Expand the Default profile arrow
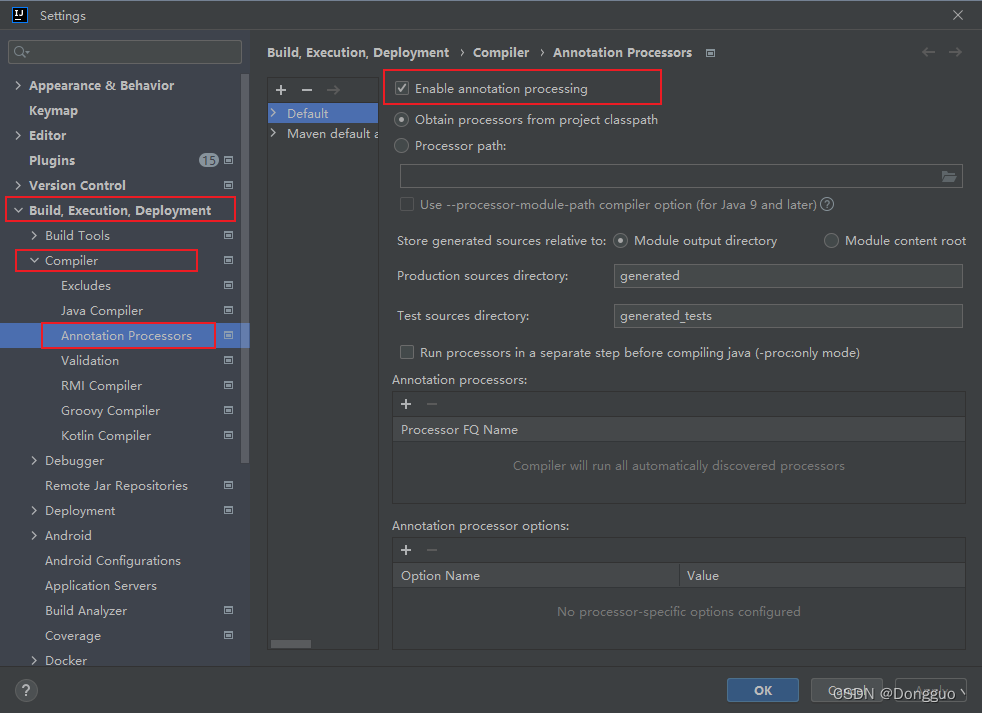982x713 pixels. [274, 113]
